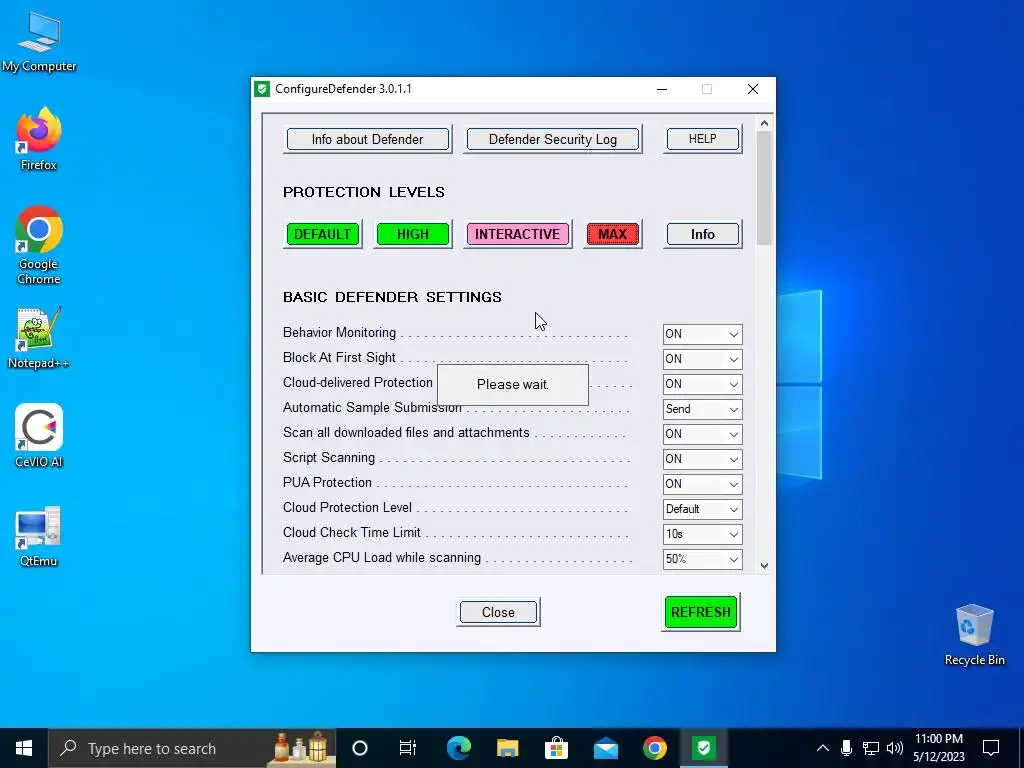The width and height of the screenshot is (1024, 768).
Task: Open the Windows Start menu
Action: [24, 748]
